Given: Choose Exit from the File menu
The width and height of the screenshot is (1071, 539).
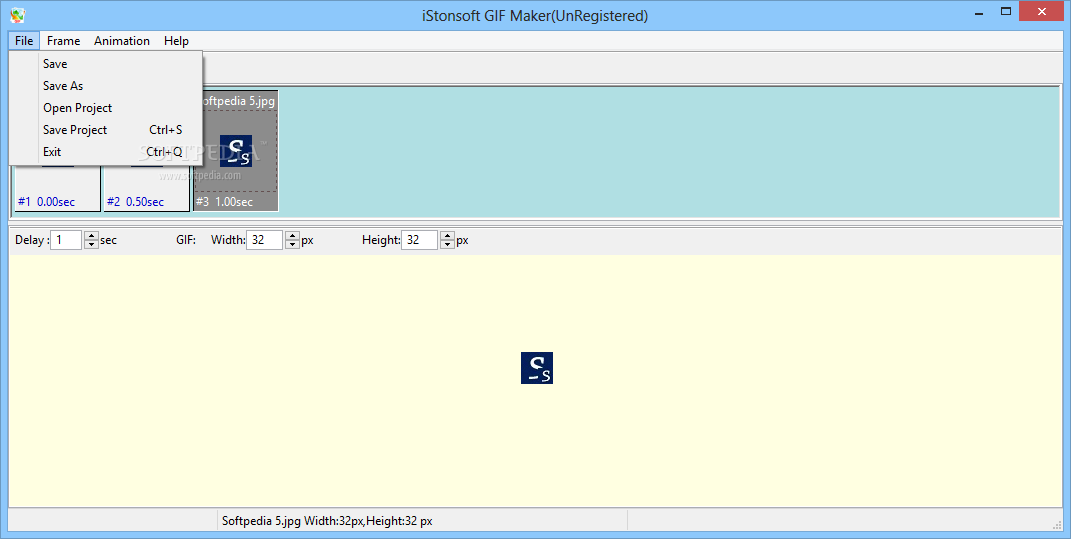Looking at the screenshot, I should point(107,152).
